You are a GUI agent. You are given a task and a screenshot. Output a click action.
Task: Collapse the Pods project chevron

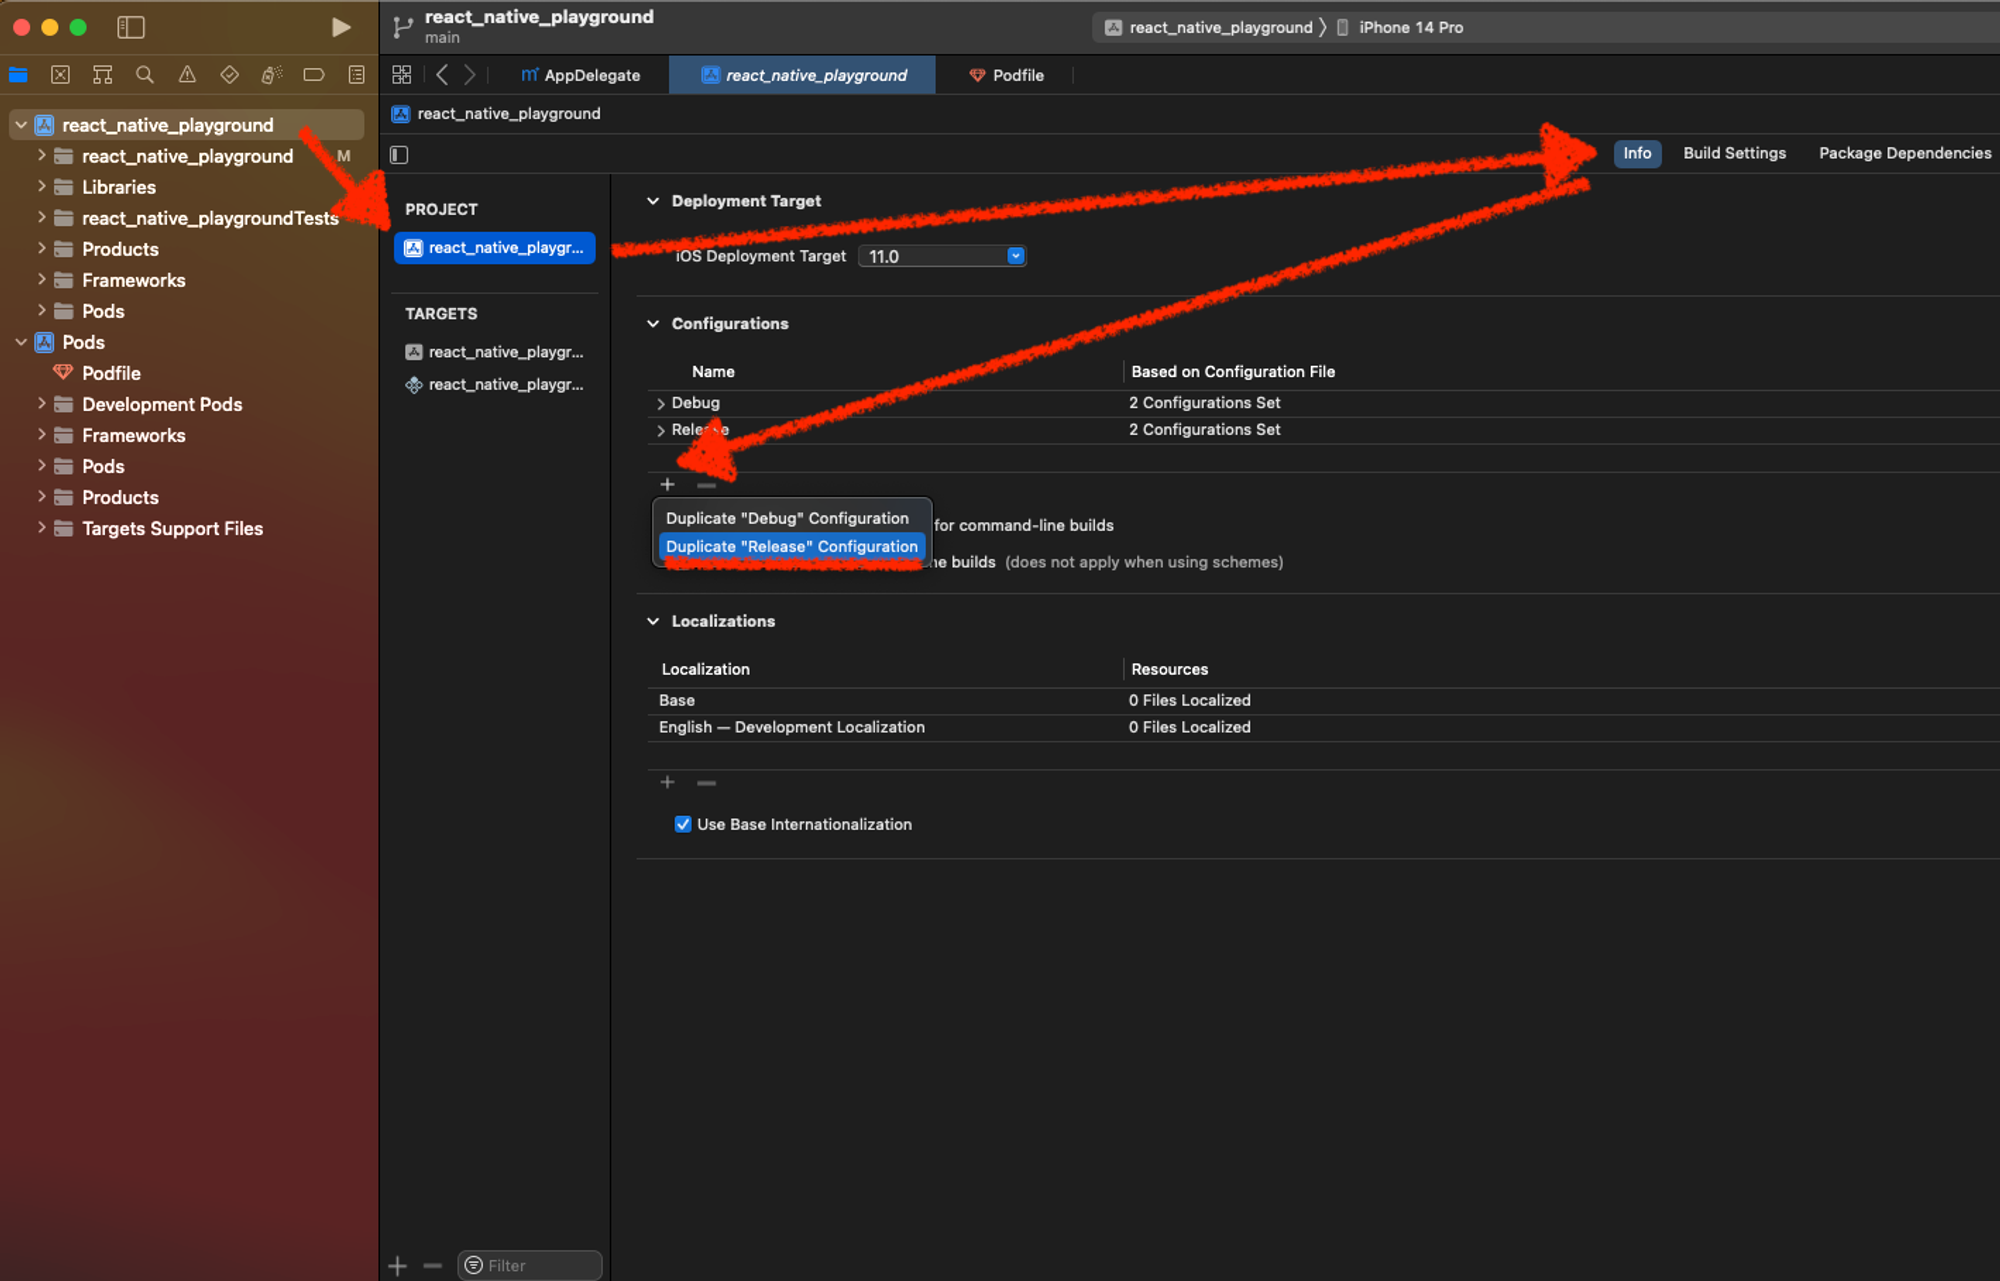(21, 342)
